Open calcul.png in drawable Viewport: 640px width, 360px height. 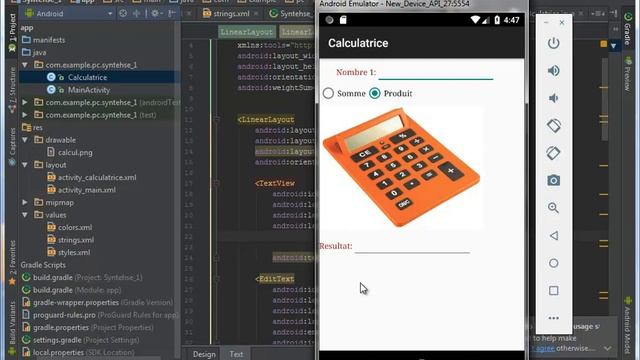[75, 152]
